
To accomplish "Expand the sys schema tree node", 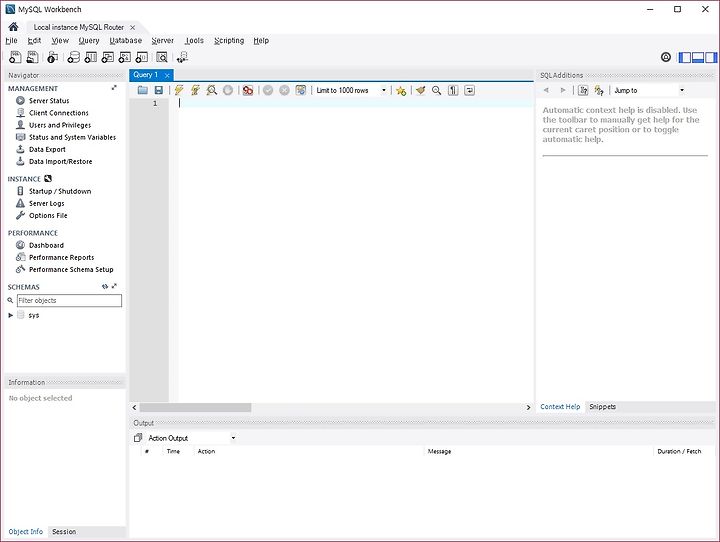I will [x=11, y=315].
